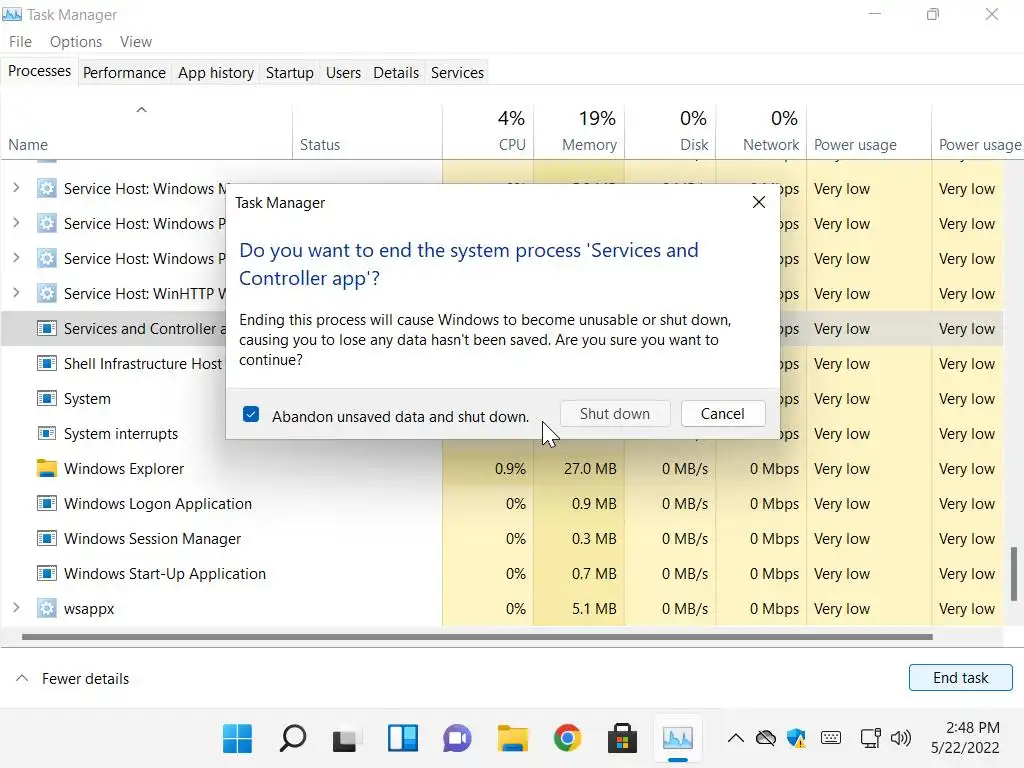Select wsappx memory value 5.1 MB
Viewport: 1024px width, 768px height.
[594, 609]
